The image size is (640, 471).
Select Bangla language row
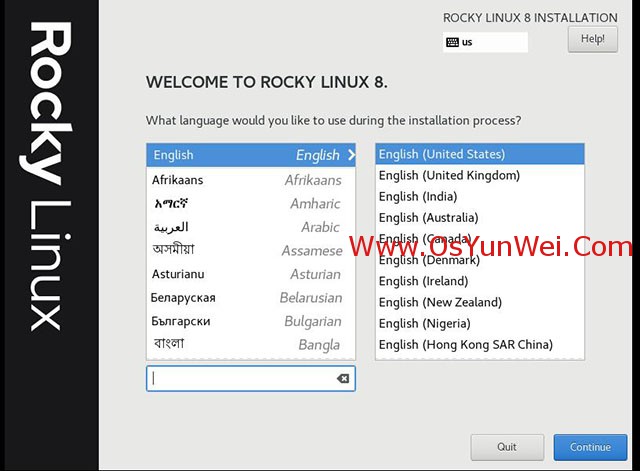tap(251, 344)
